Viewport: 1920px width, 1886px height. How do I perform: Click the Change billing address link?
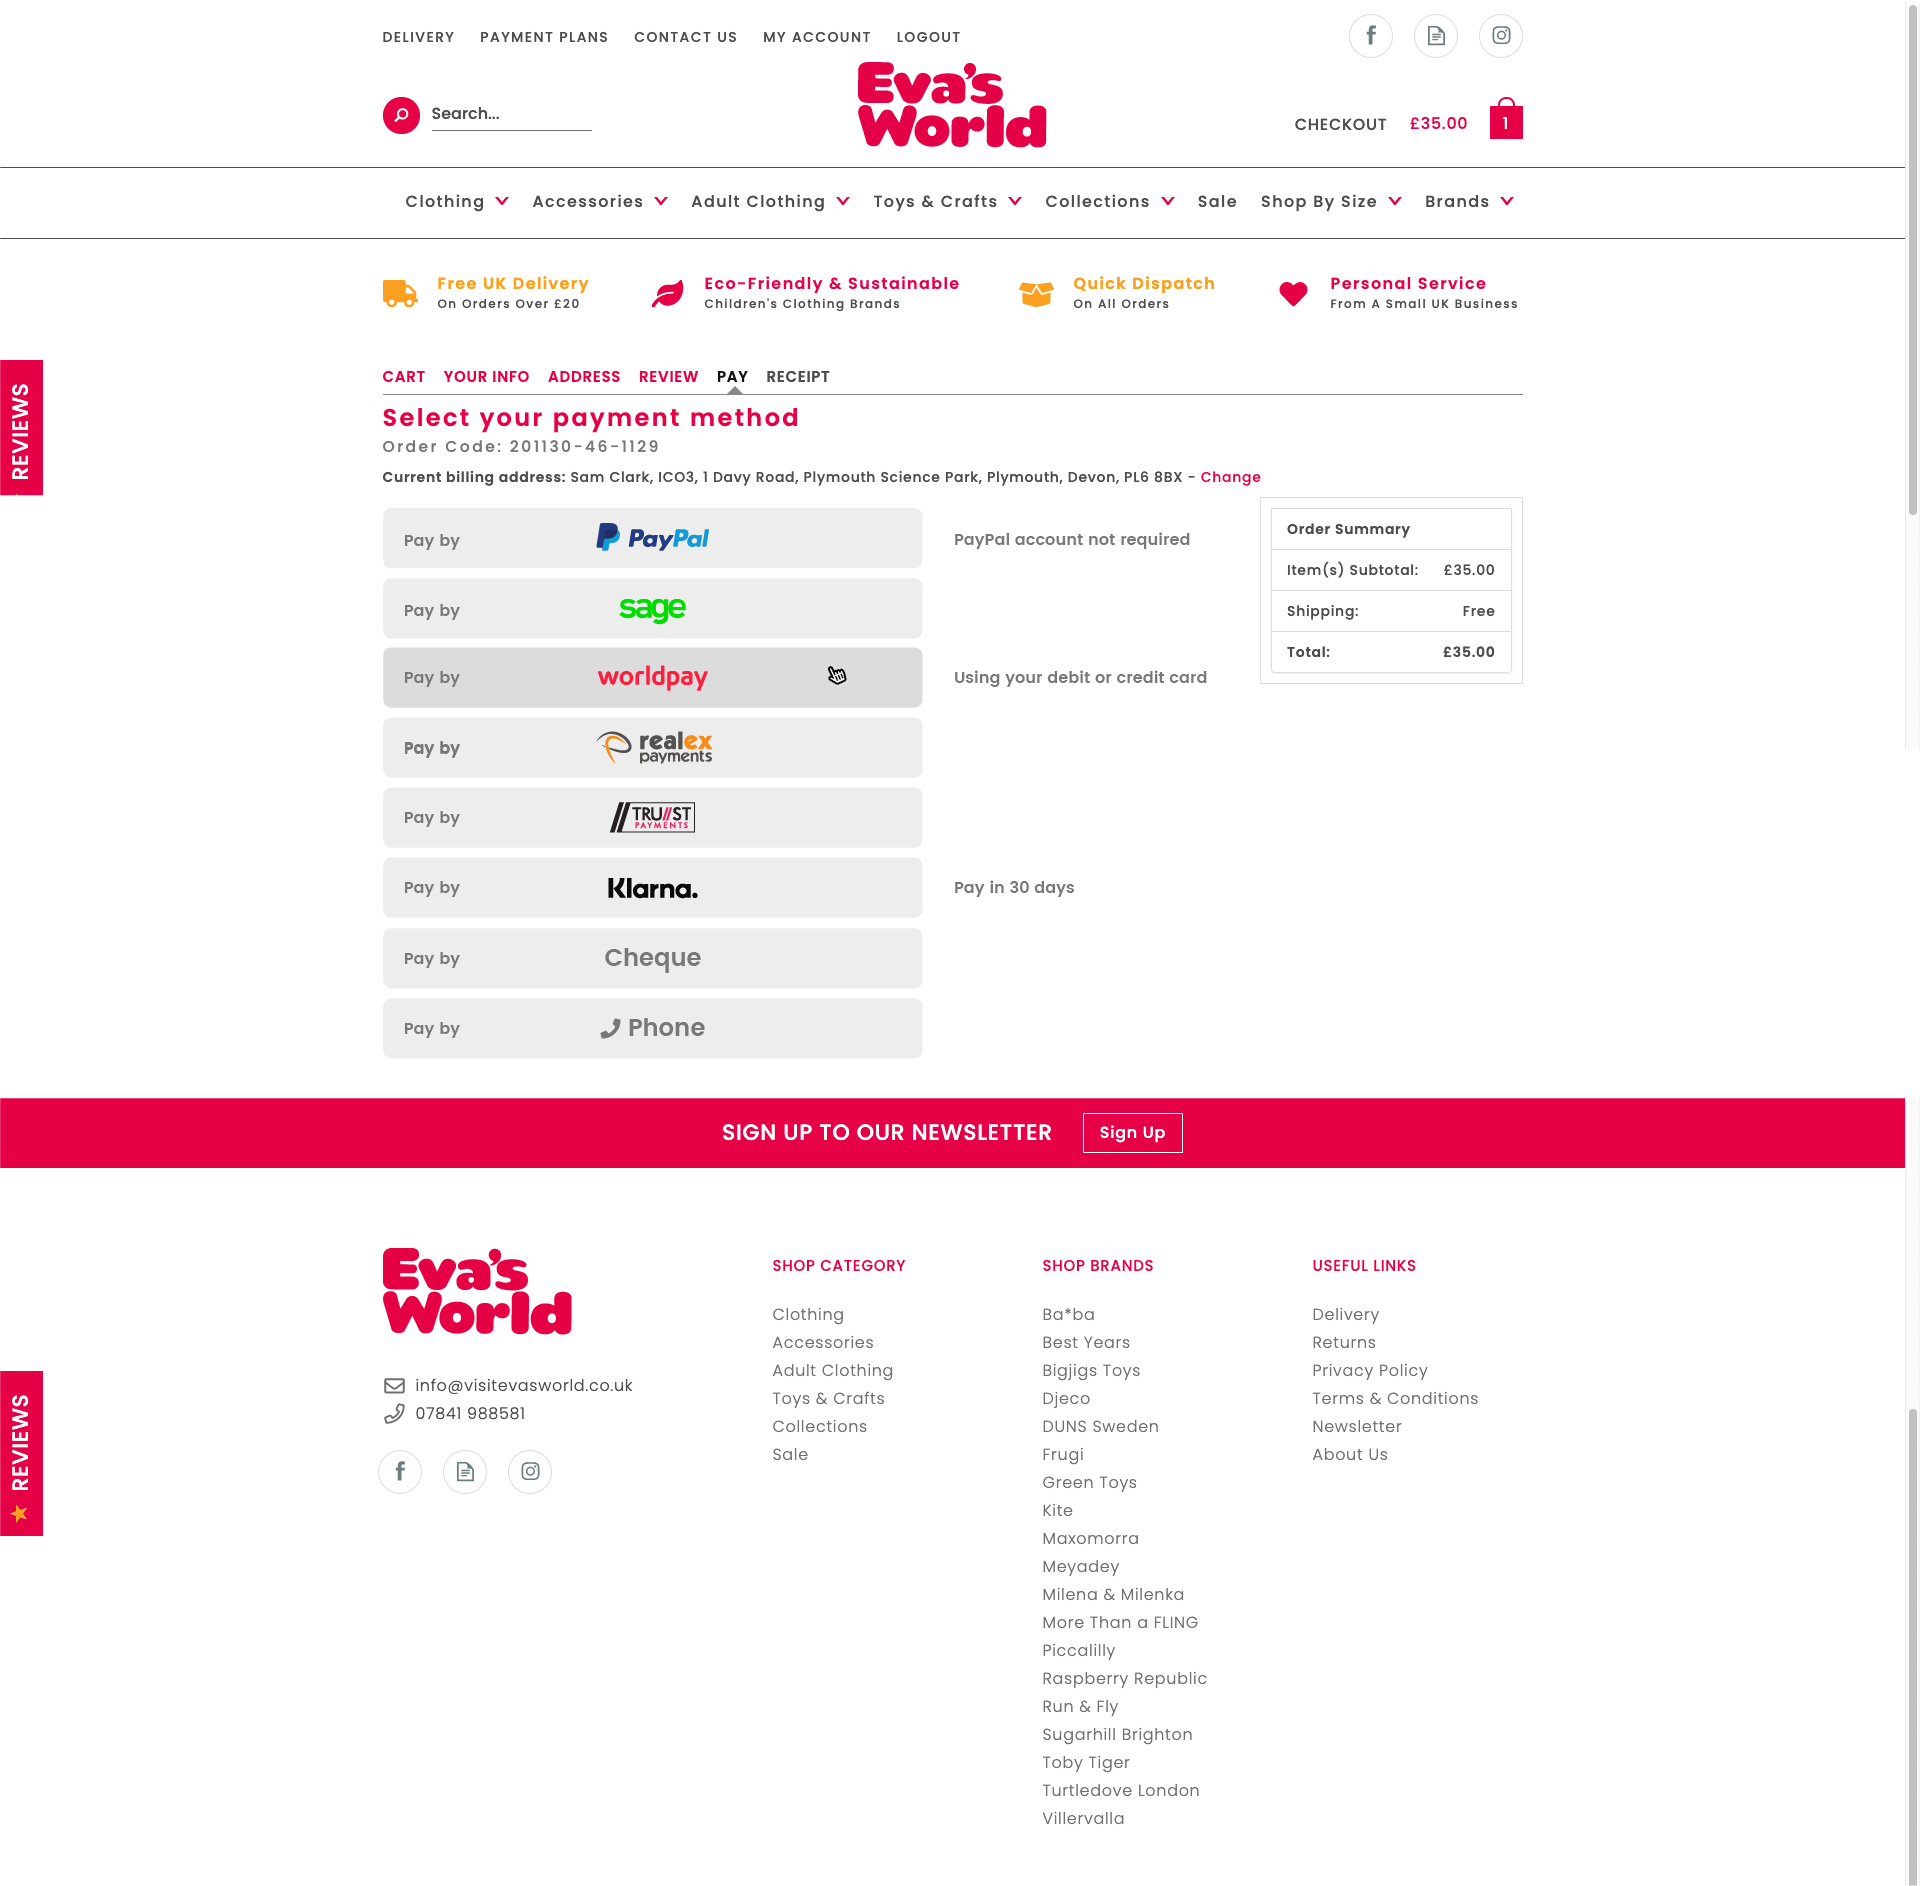click(x=1230, y=477)
